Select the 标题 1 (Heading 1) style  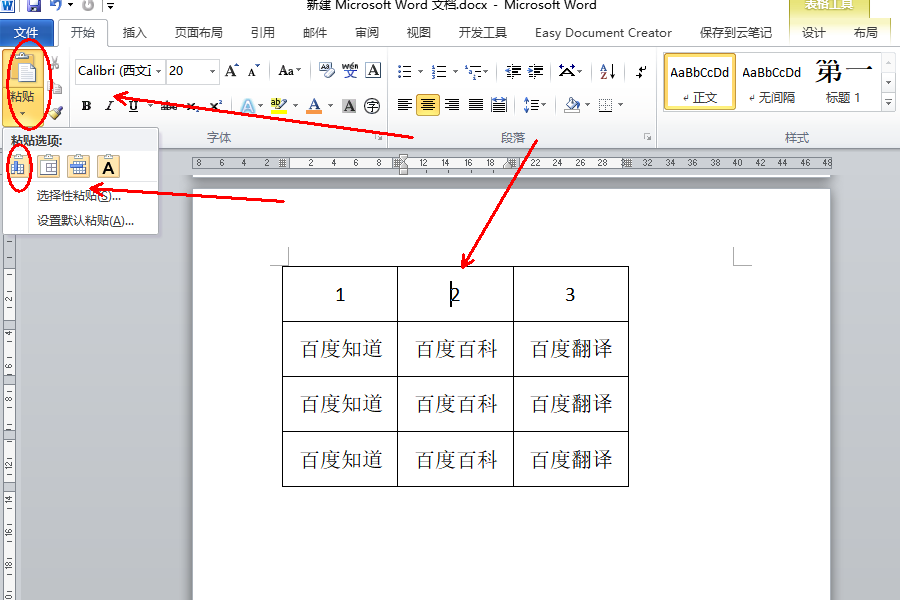pyautogui.click(x=844, y=82)
